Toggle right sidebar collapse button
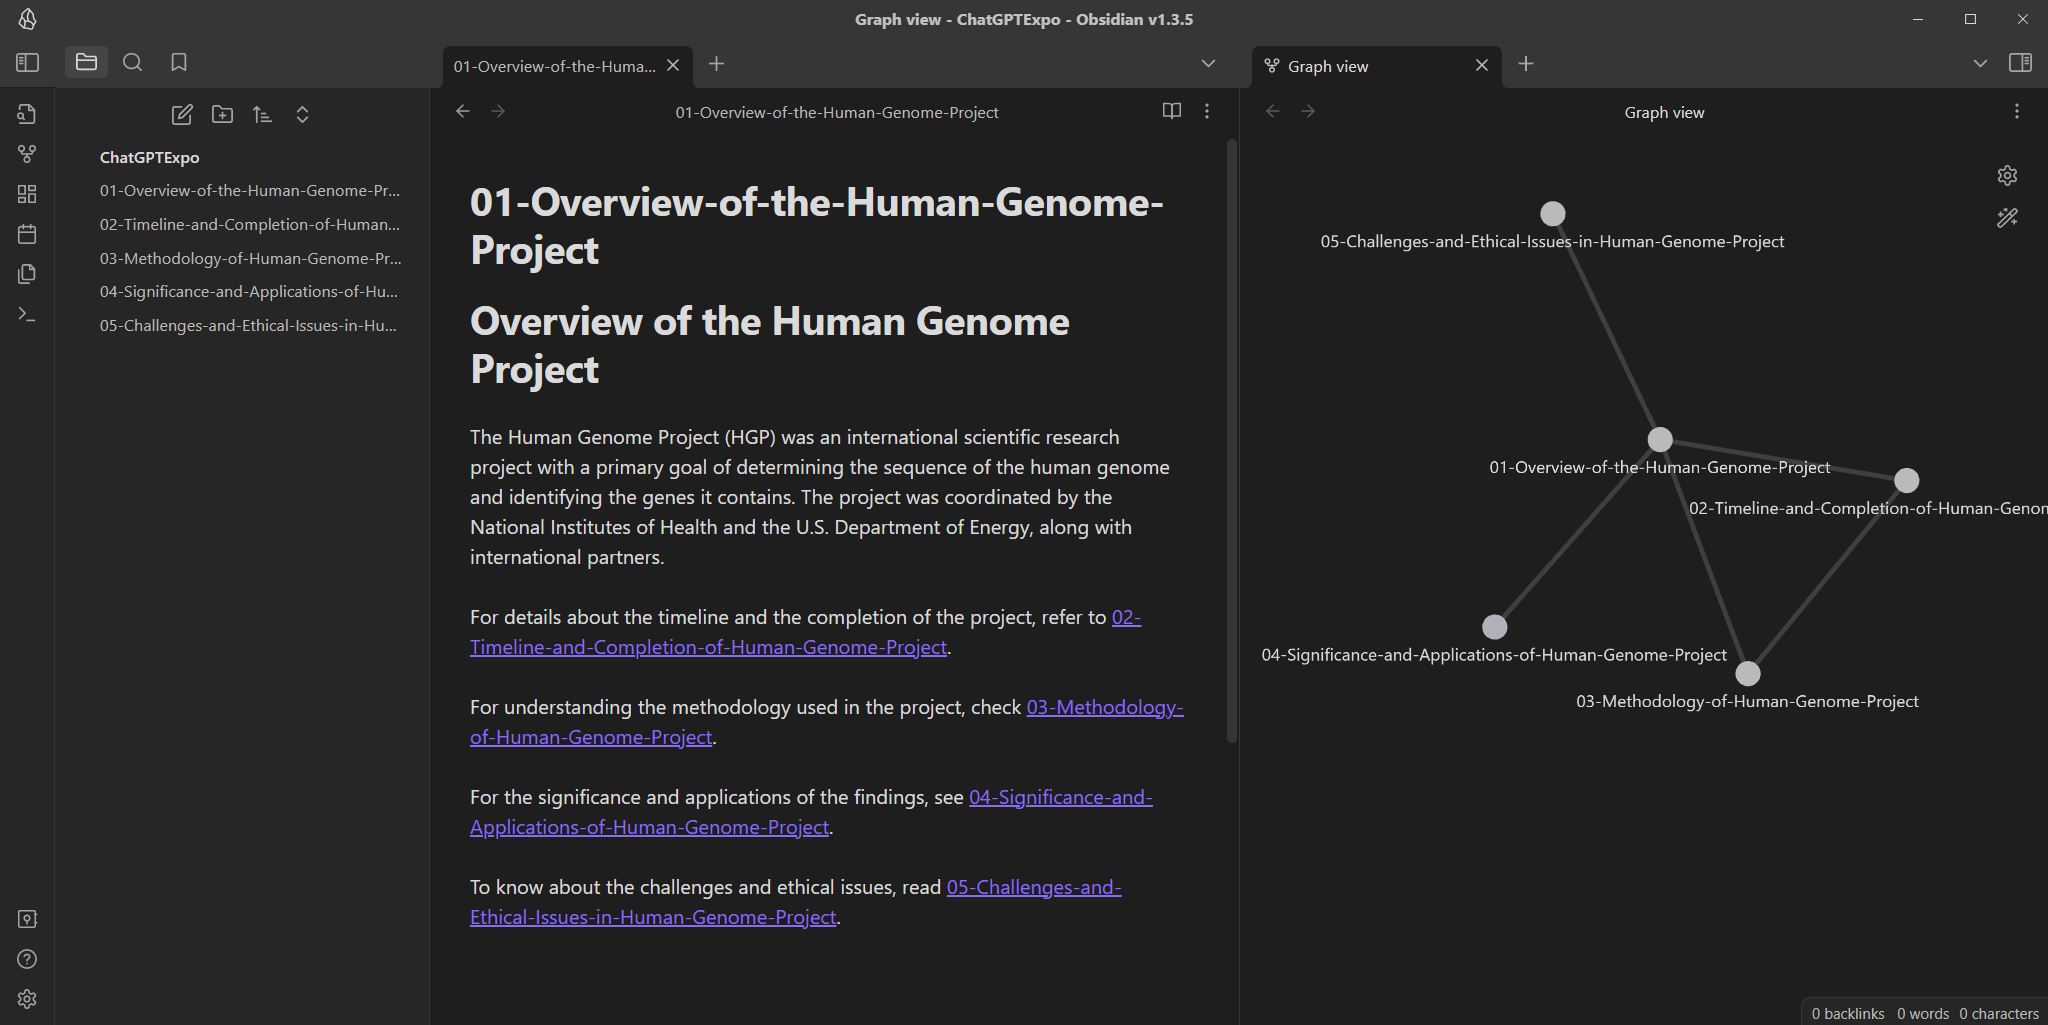Screen dimensions: 2048x1025 tap(2020, 62)
